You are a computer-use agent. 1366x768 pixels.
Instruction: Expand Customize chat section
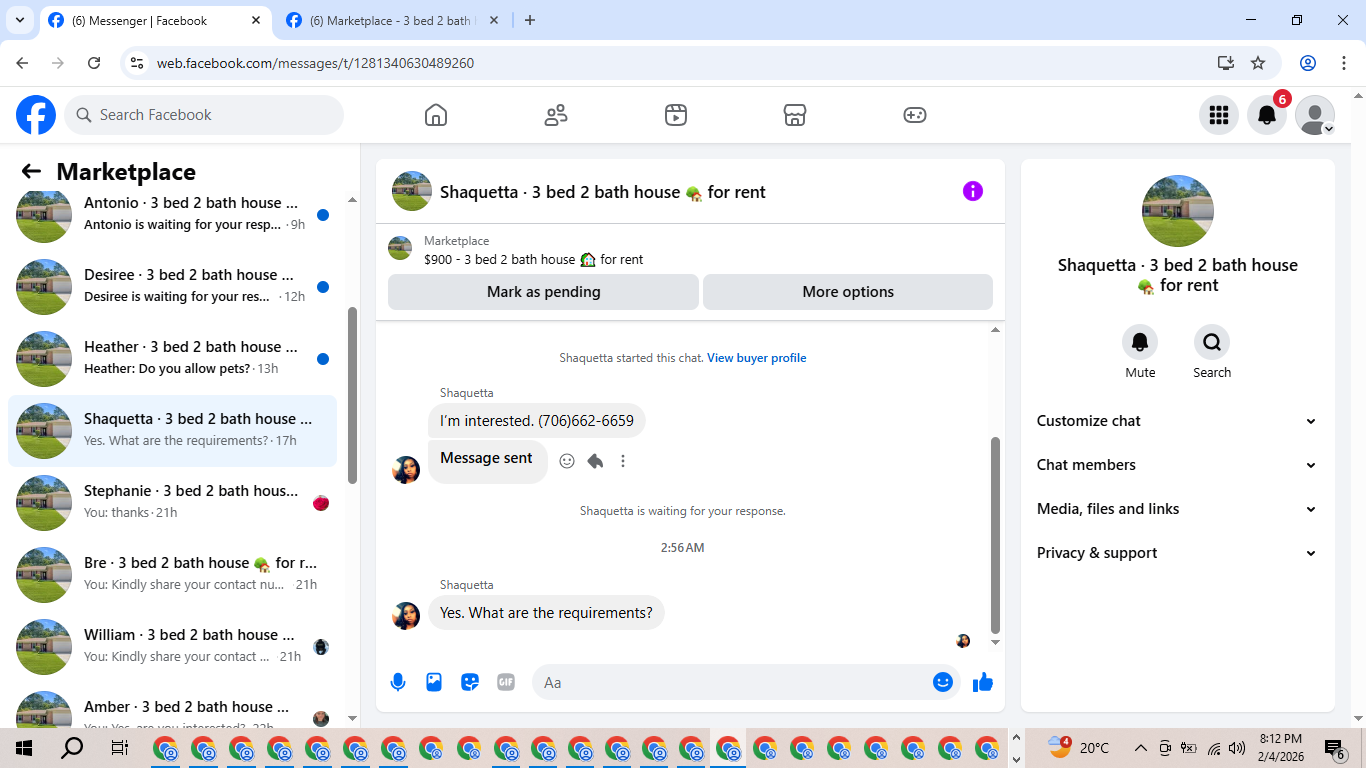click(1177, 421)
